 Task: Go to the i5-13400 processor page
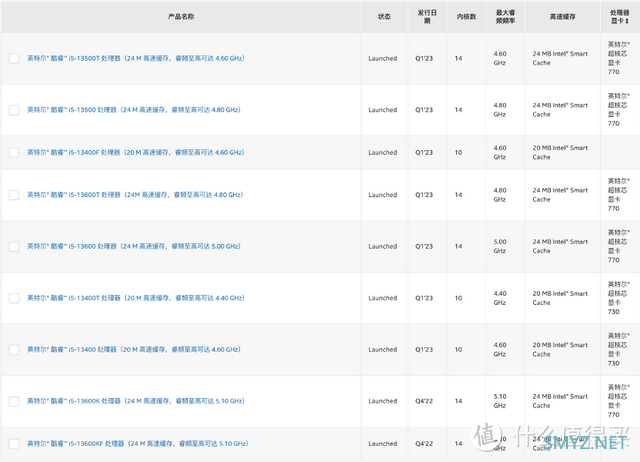point(134,349)
